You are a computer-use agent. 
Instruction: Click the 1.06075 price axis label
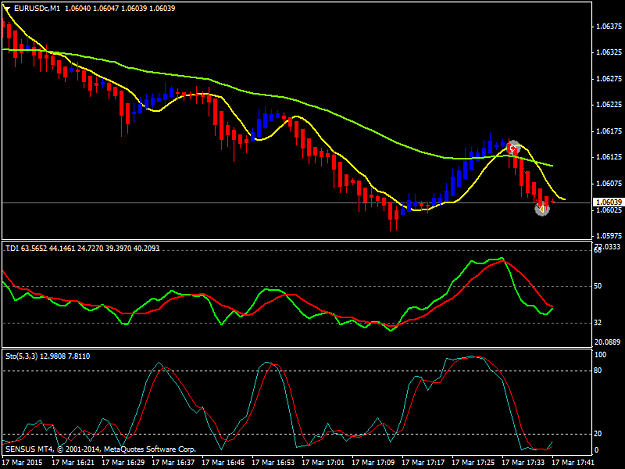click(609, 183)
